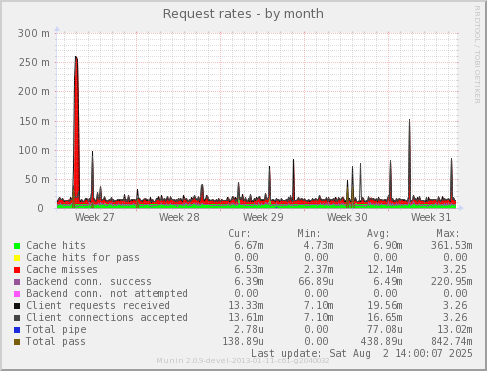
Task: Click the 'Max:' column header
Action: (448, 233)
